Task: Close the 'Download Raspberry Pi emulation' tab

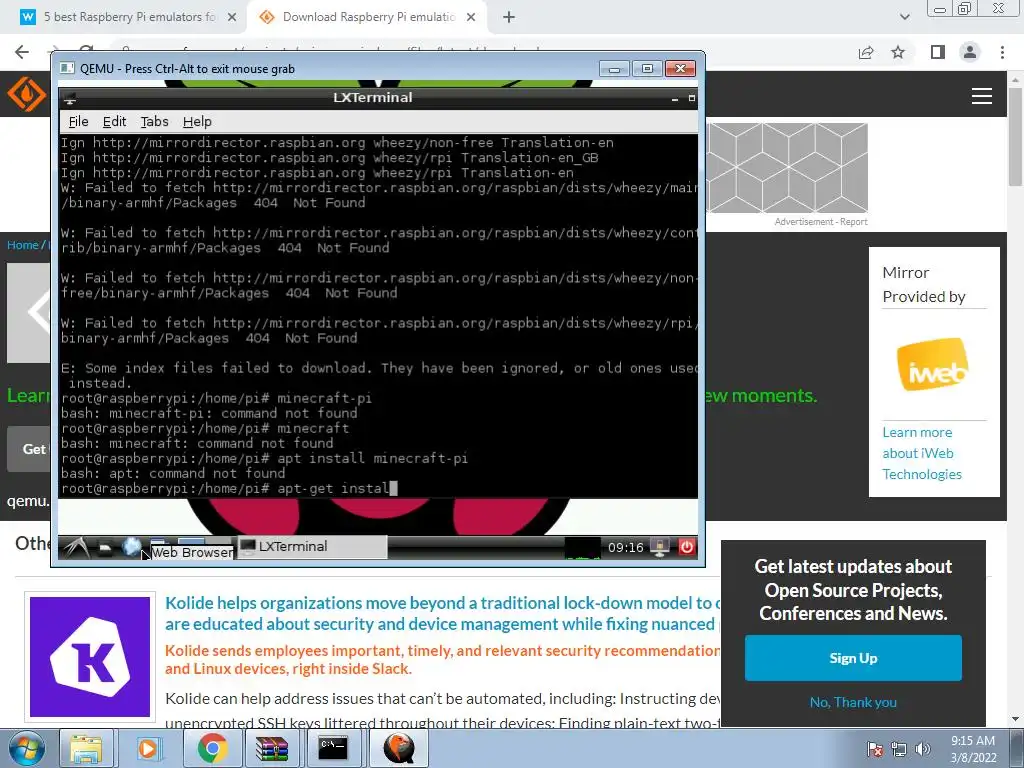Action: pyautogui.click(x=471, y=18)
